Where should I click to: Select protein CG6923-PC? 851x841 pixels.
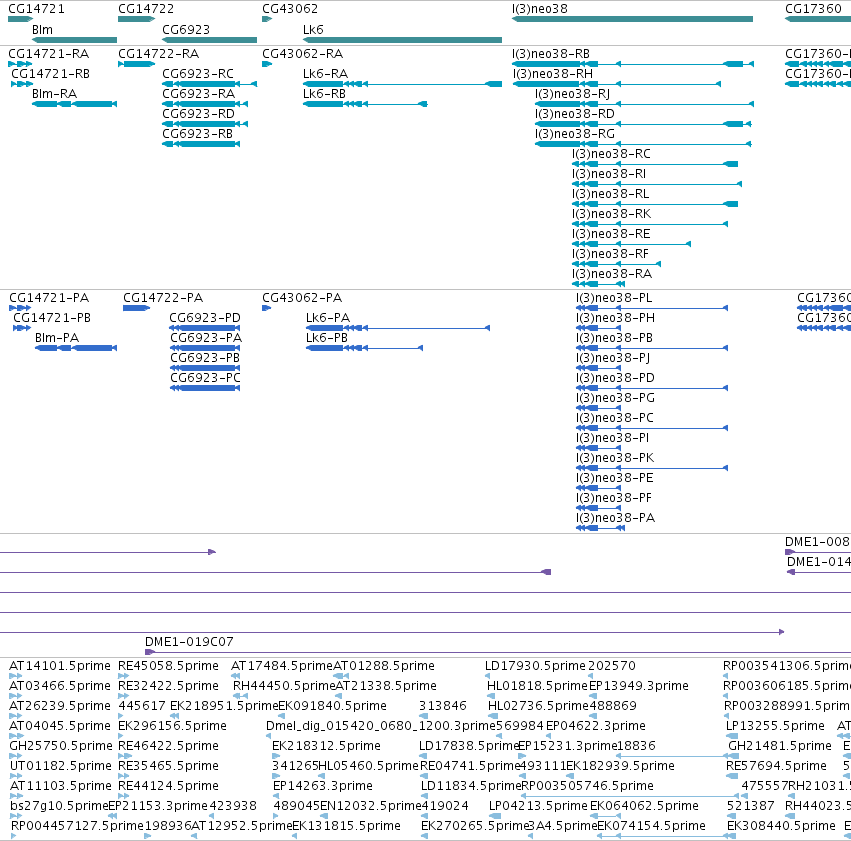(205, 378)
